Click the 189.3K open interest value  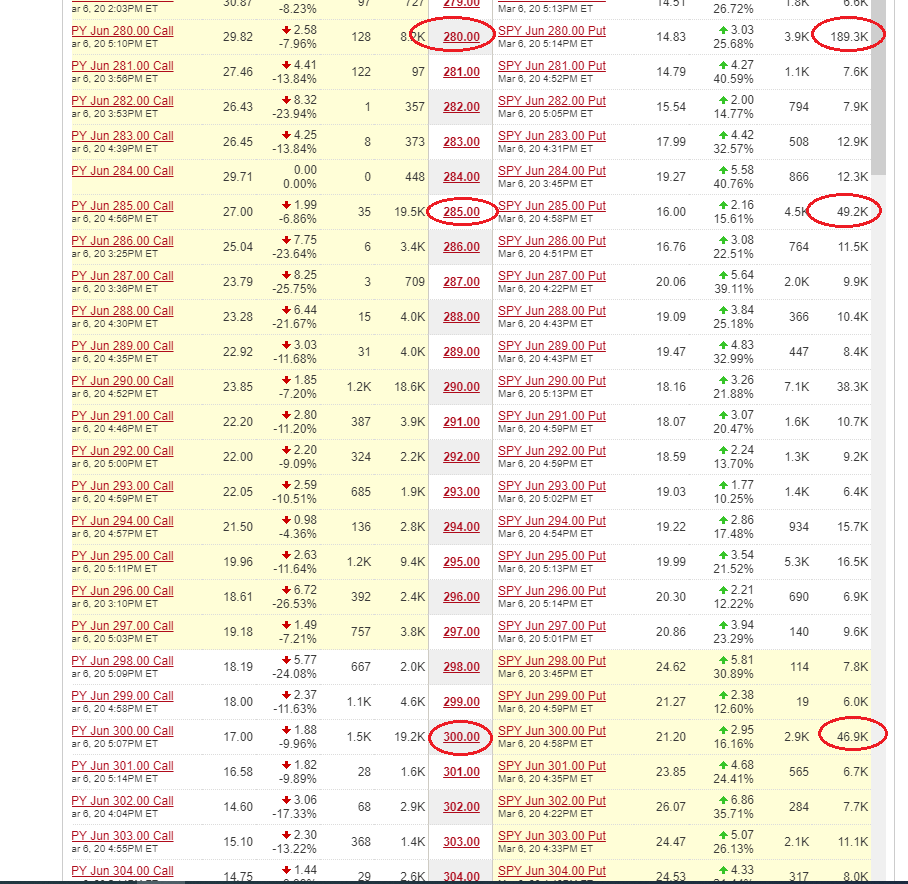click(x=849, y=36)
